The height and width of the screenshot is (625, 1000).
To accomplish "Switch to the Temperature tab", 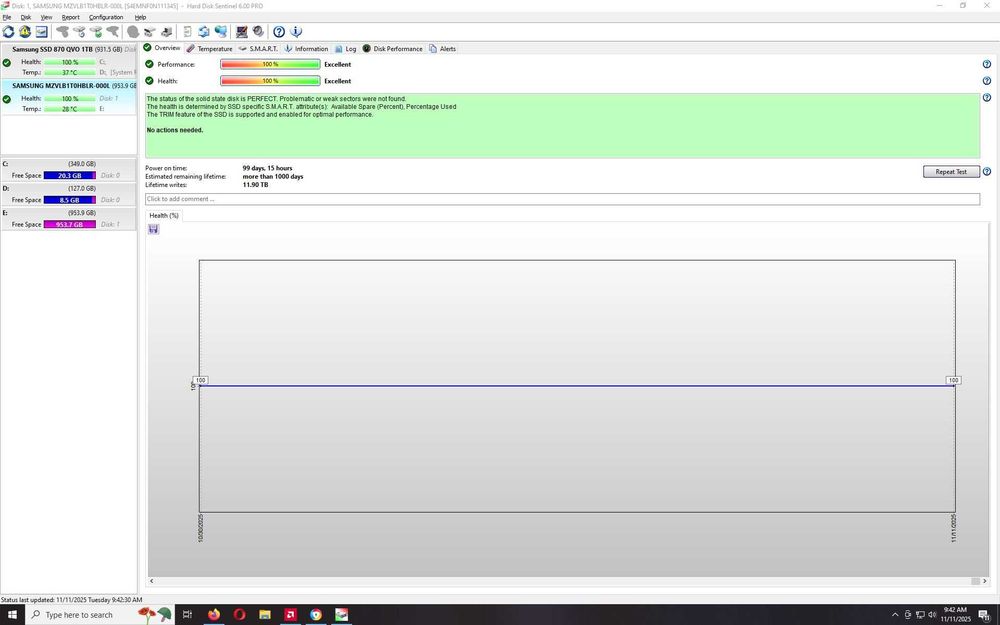I will coord(209,48).
